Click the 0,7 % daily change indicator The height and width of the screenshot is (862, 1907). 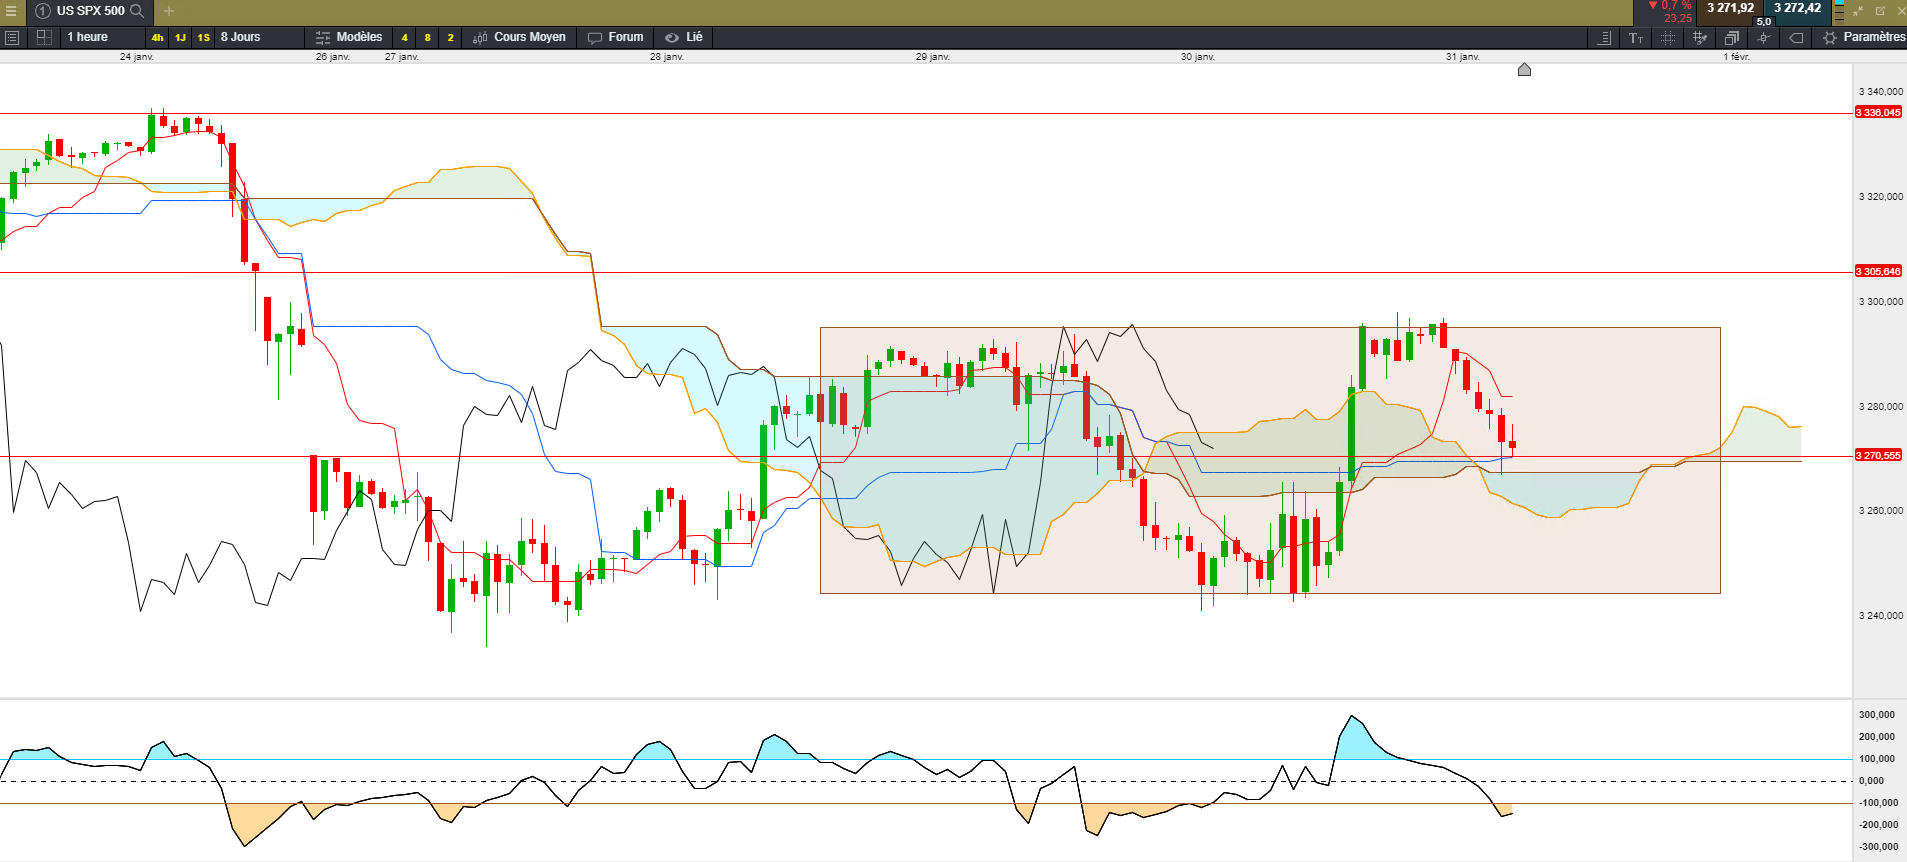[1671, 6]
